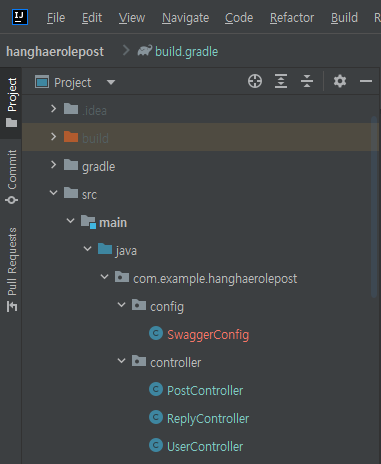Viewport: 381px width, 464px height.
Task: Click the main module folder icon
Action: [x=88, y=221]
